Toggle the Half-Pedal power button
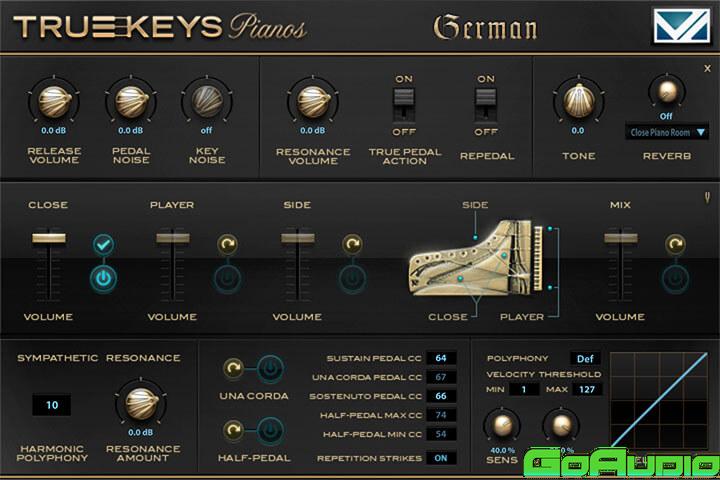This screenshot has width=720, height=480. [x=270, y=430]
